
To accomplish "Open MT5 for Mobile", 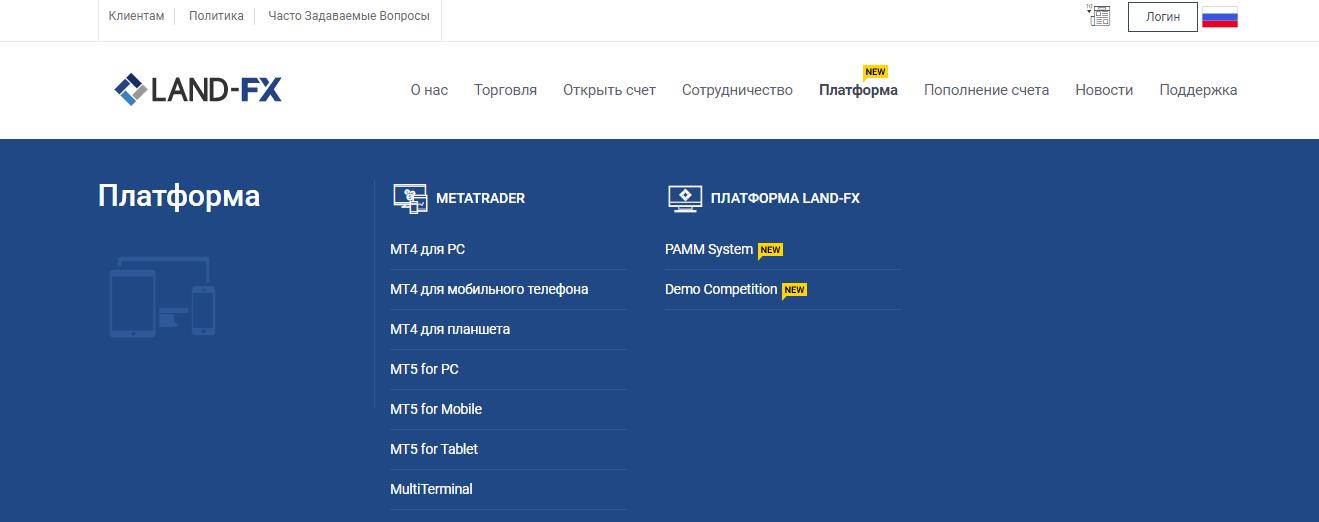I will click(x=436, y=409).
